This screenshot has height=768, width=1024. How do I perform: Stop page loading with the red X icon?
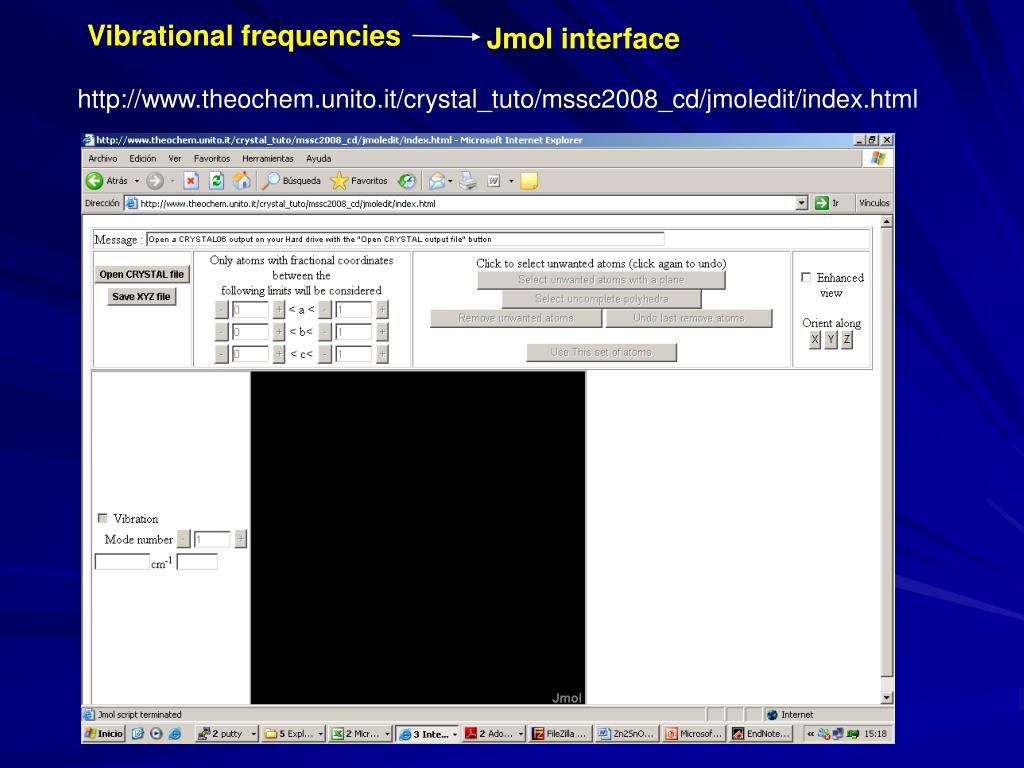191,181
